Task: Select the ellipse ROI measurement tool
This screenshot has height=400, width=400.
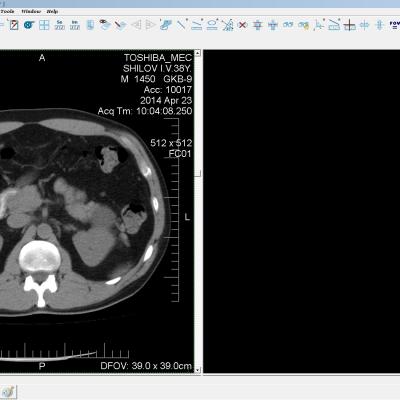Action: click(212, 25)
